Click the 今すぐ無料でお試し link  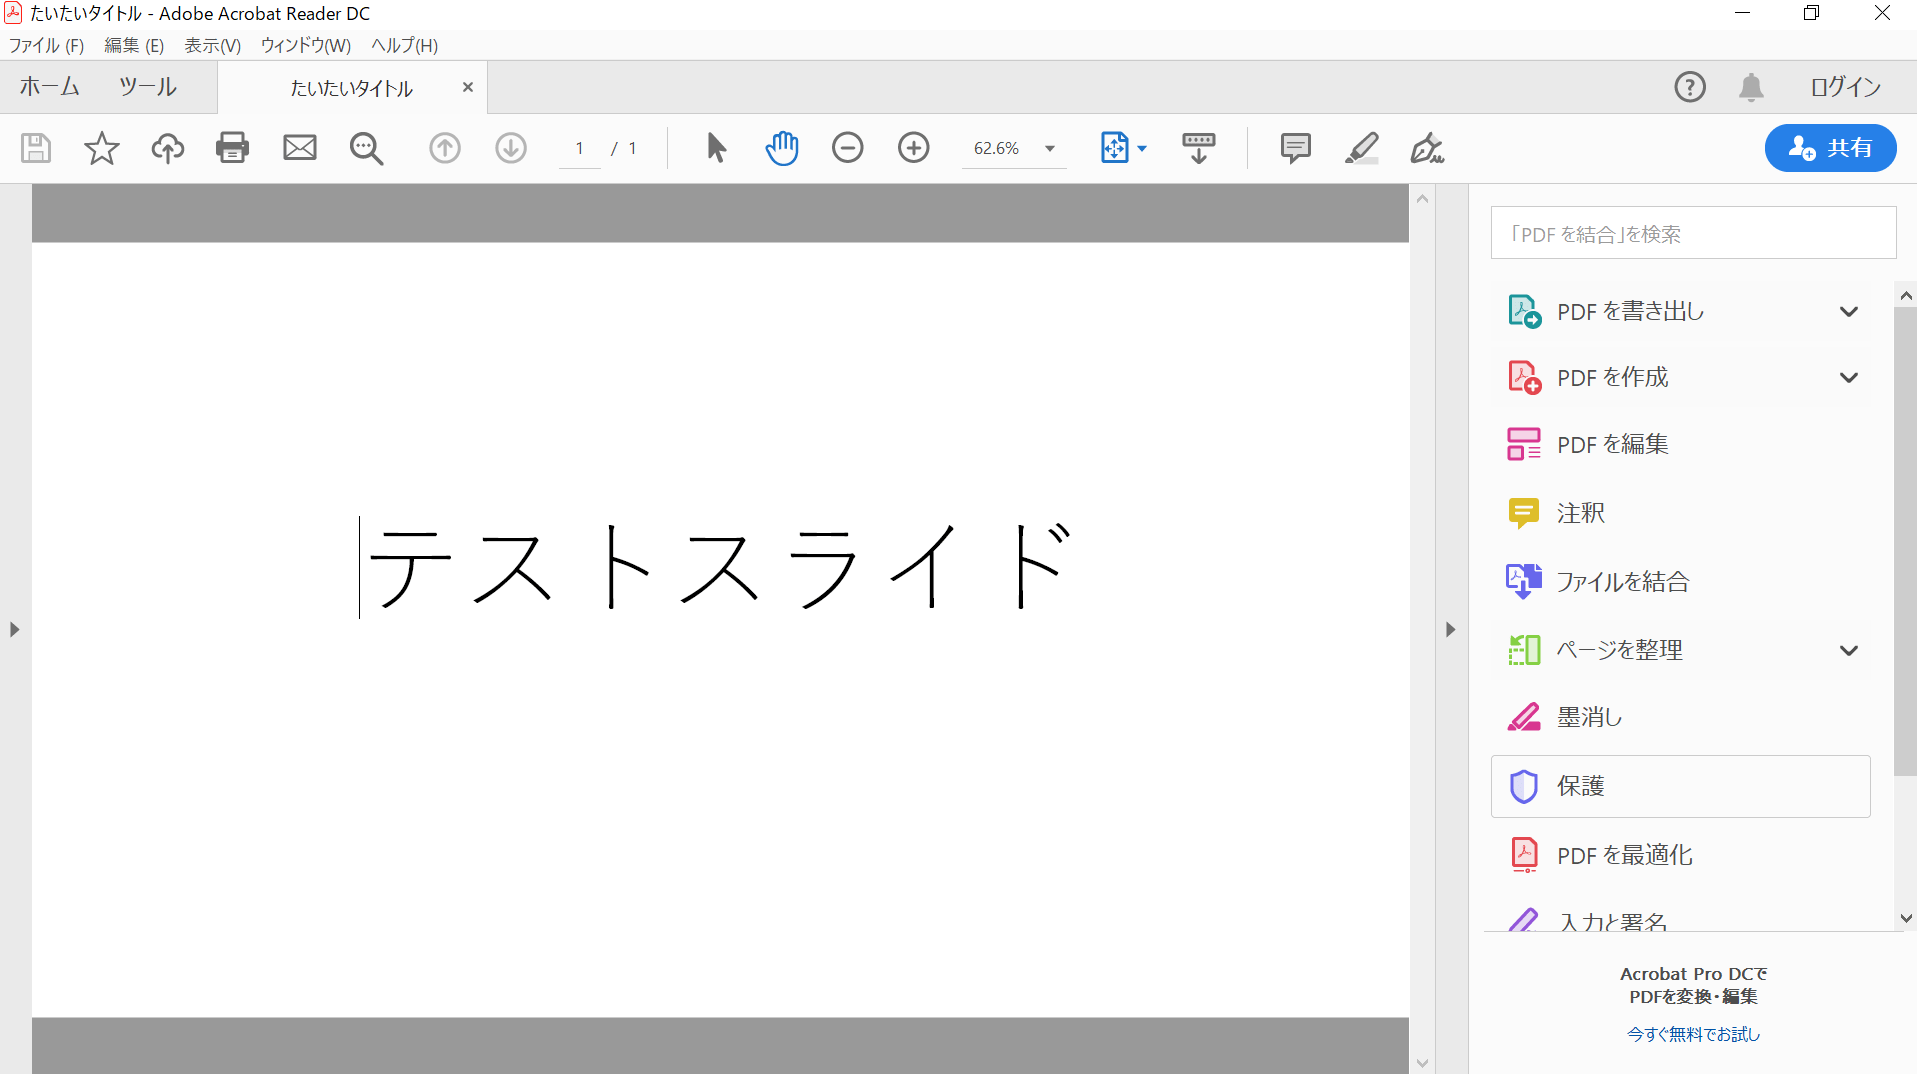click(1693, 1034)
